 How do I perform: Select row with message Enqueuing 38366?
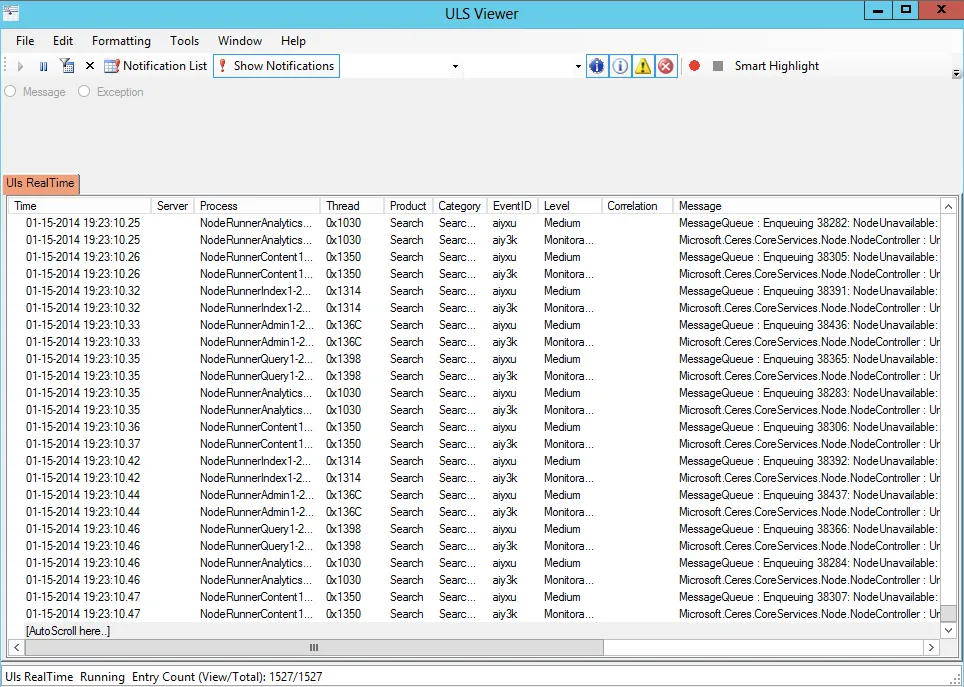click(x=474, y=529)
